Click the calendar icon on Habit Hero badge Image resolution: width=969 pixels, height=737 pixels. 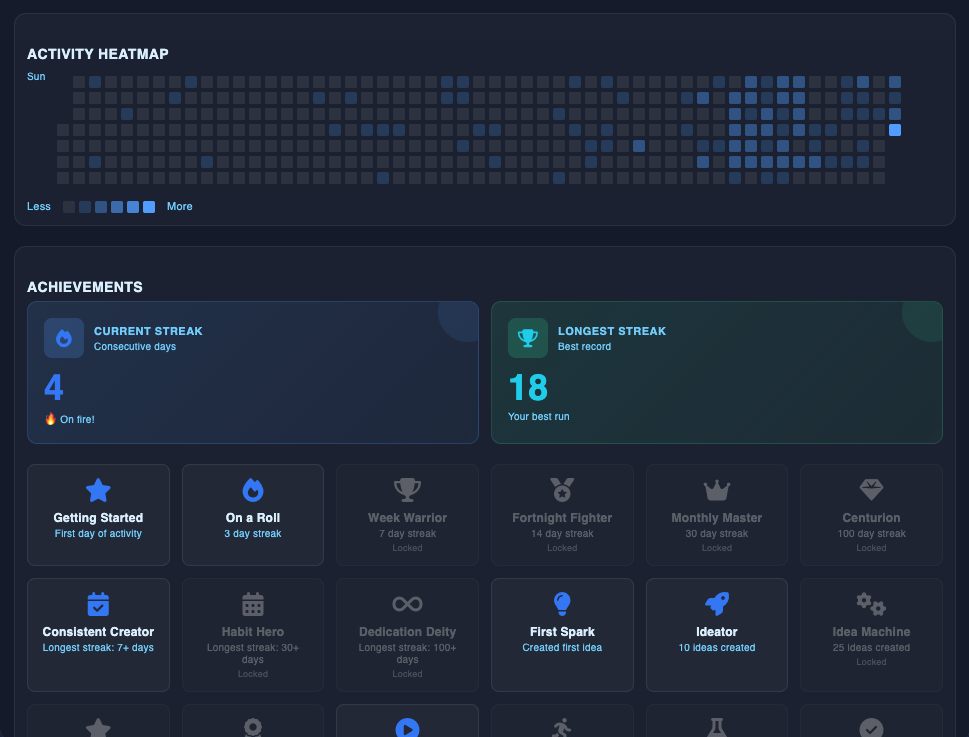pos(252,603)
